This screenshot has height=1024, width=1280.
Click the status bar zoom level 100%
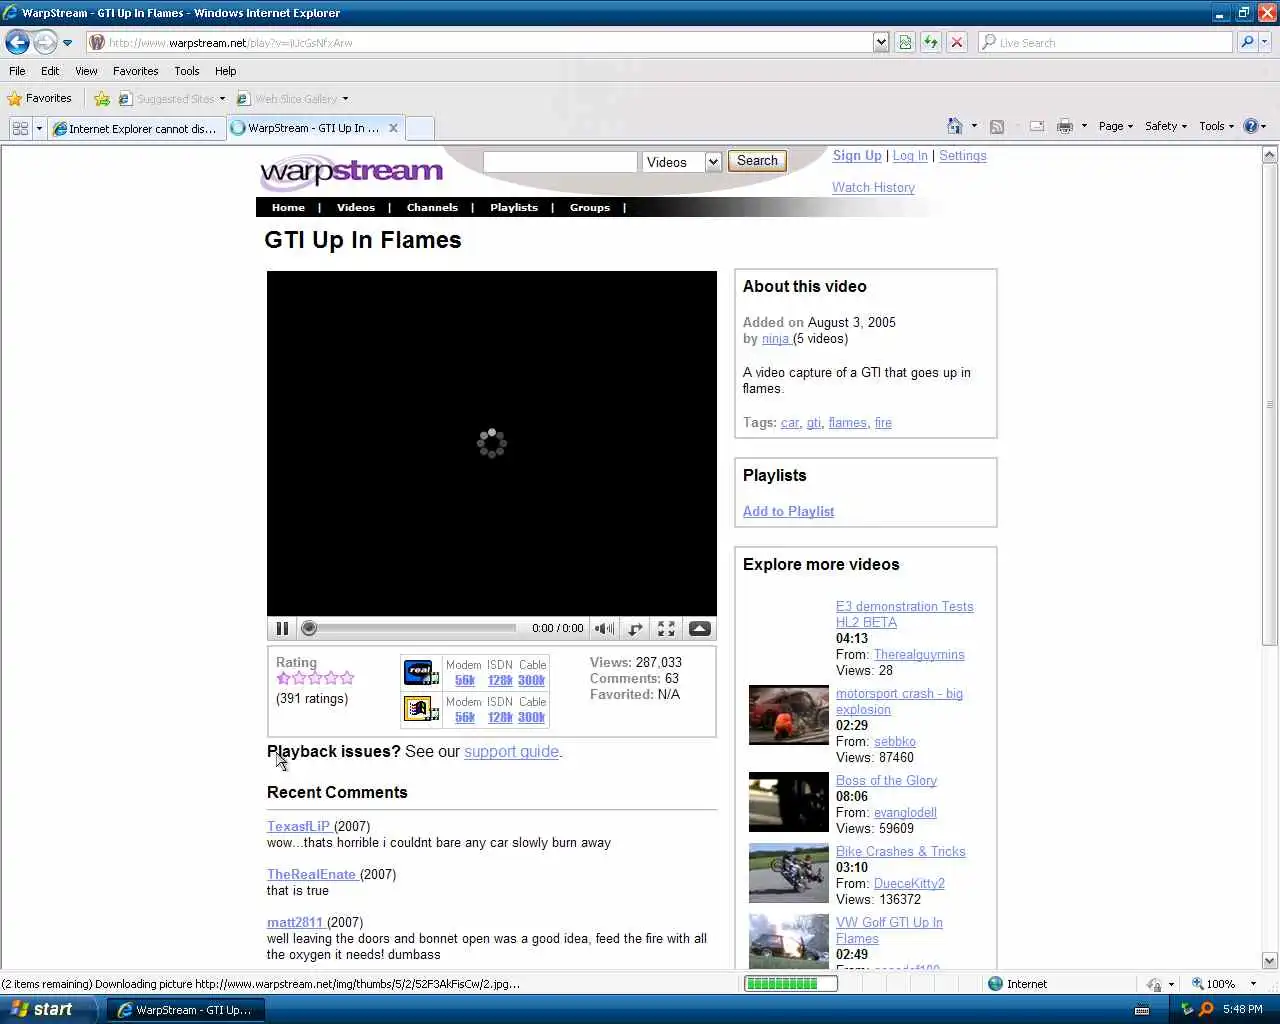click(1222, 984)
